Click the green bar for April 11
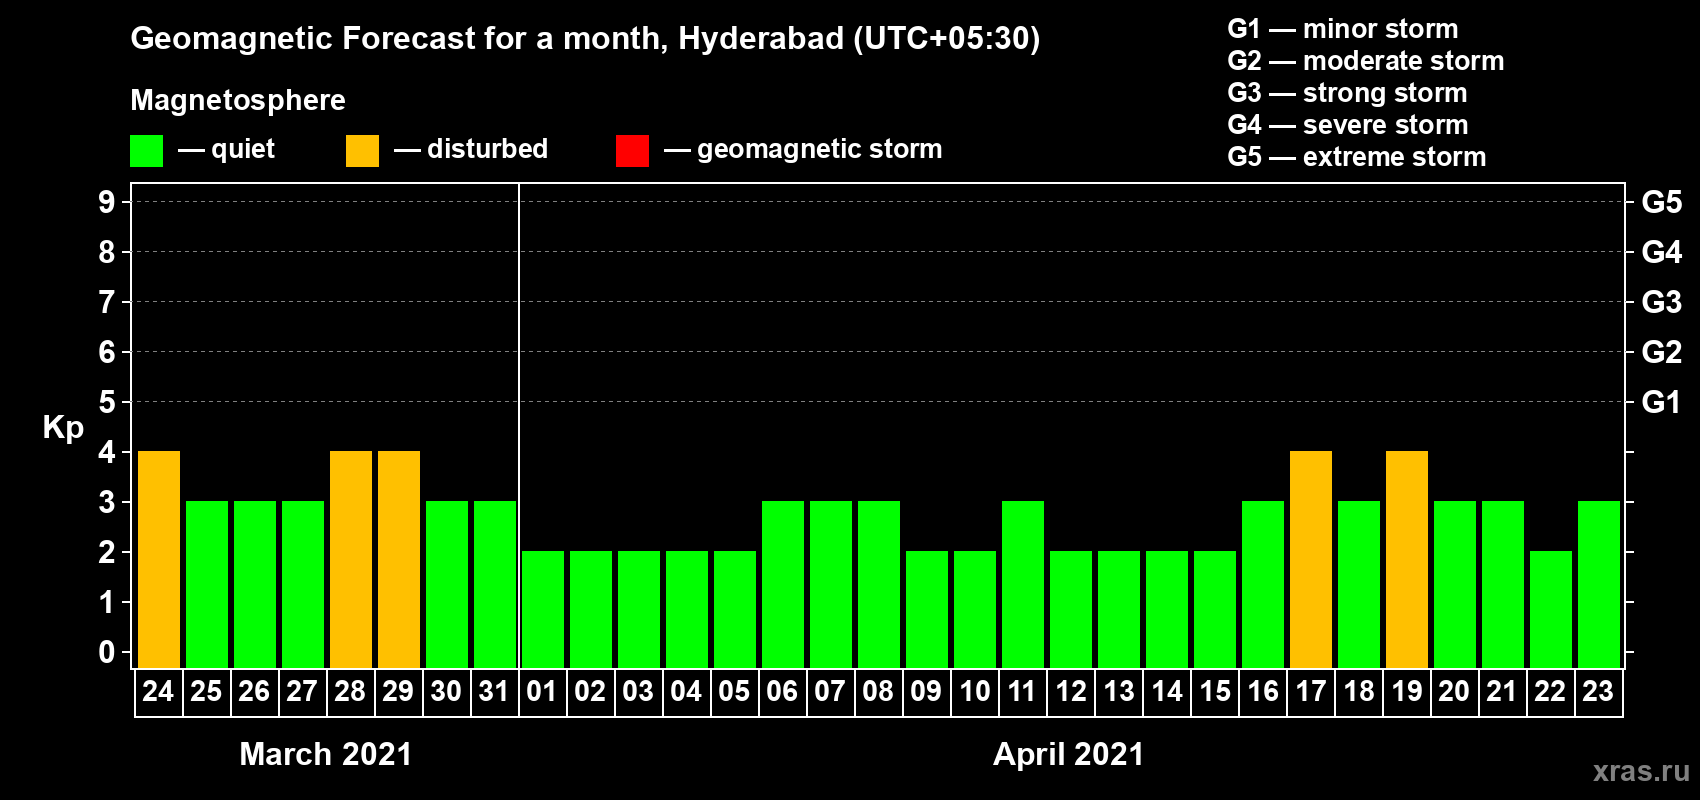Viewport: 1700px width, 800px height. tap(1023, 585)
